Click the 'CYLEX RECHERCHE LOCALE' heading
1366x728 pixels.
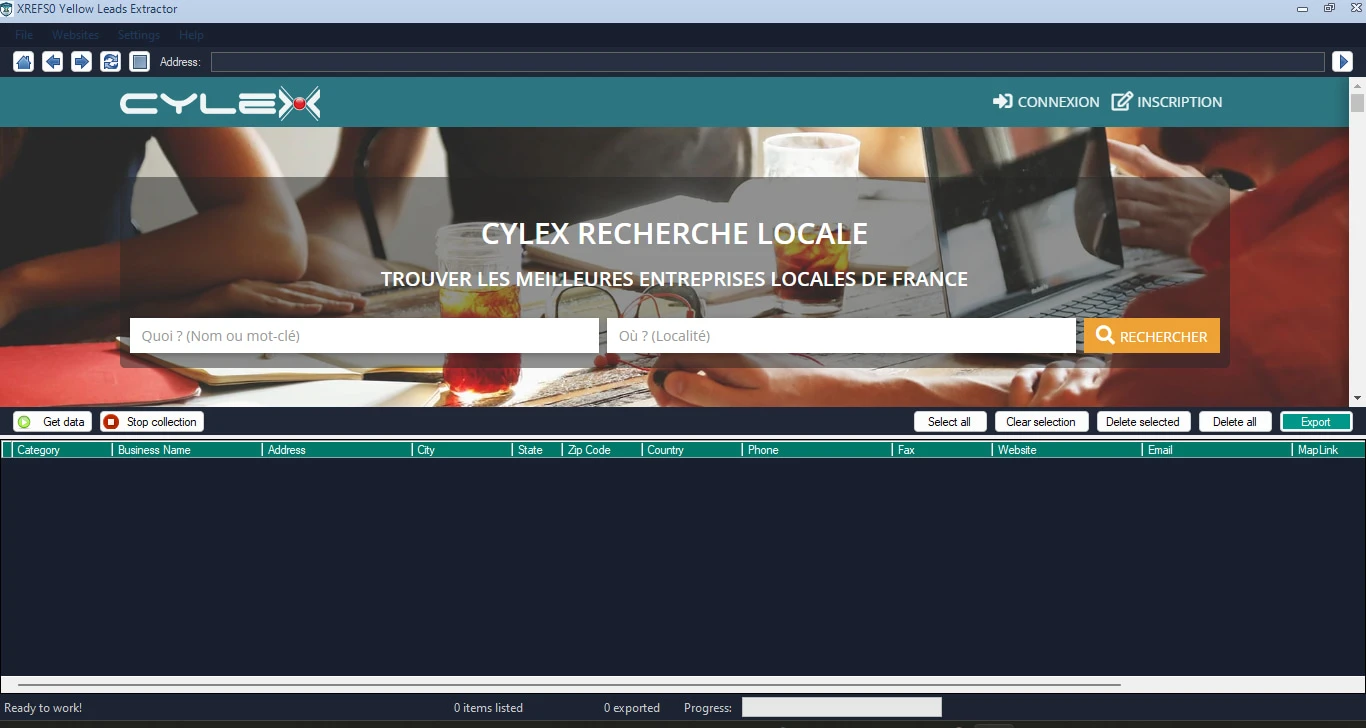pyautogui.click(x=675, y=233)
